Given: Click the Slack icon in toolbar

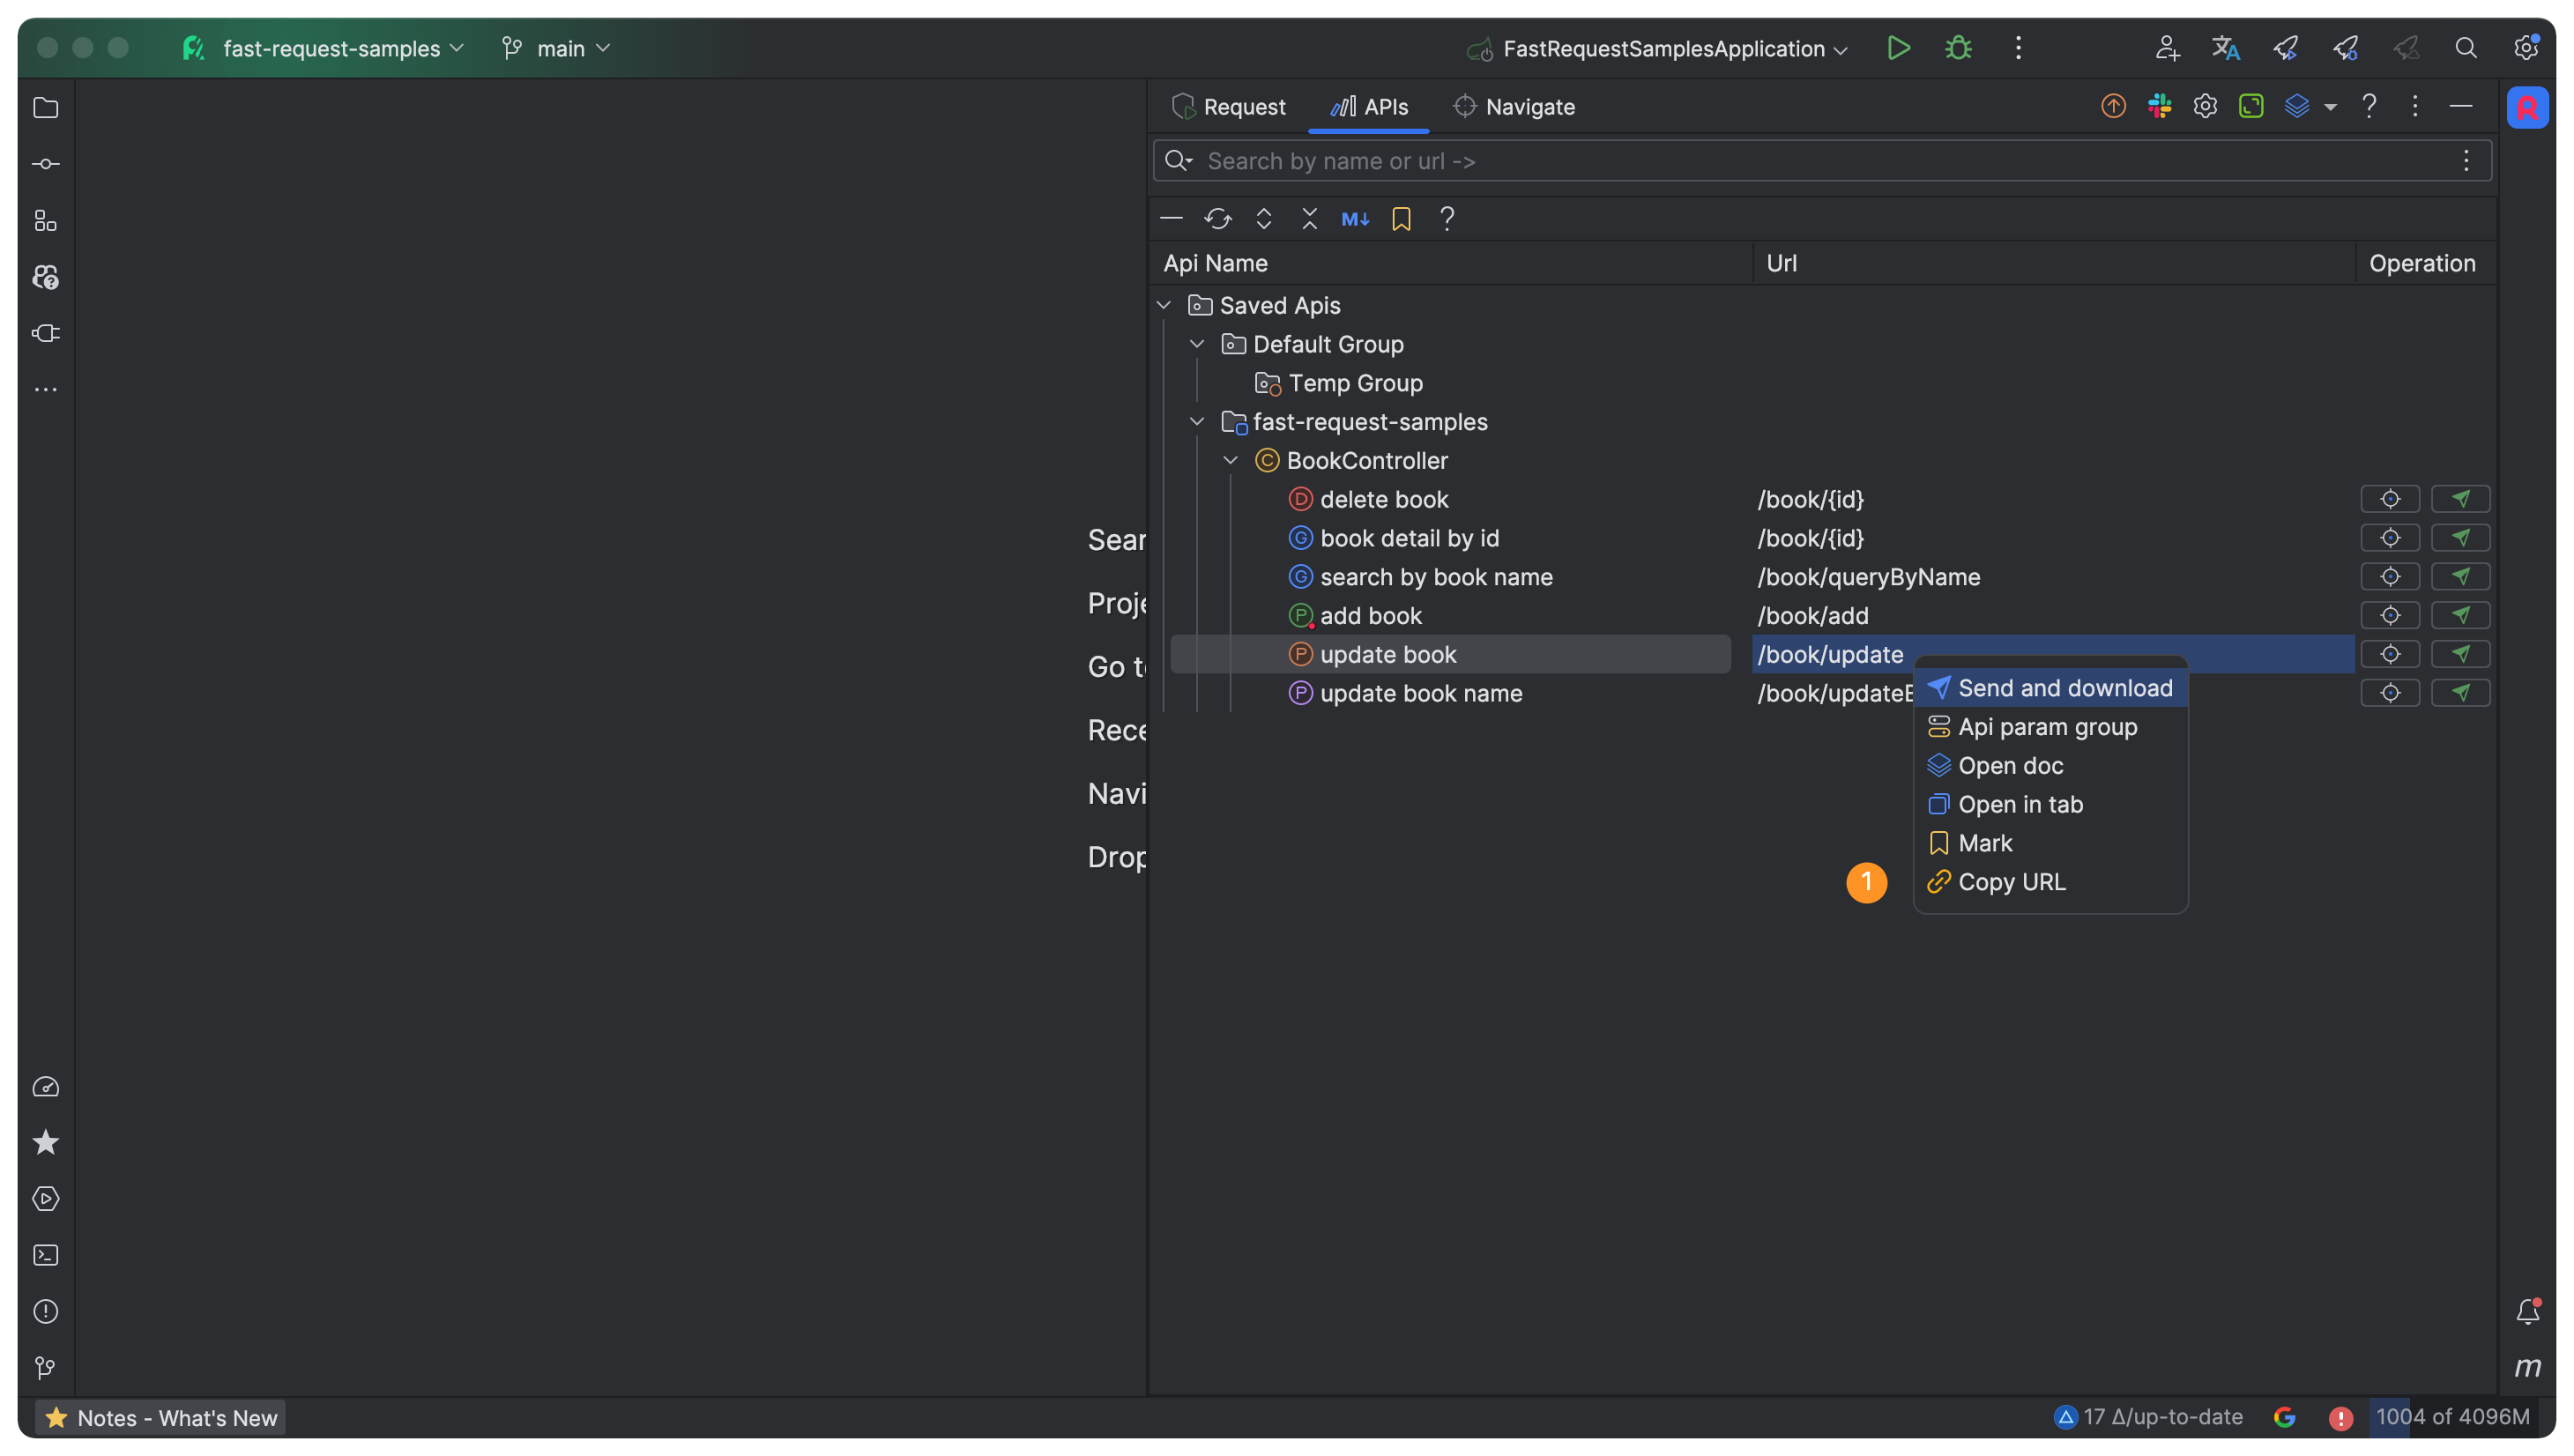Looking at the screenshot, I should tap(2159, 106).
